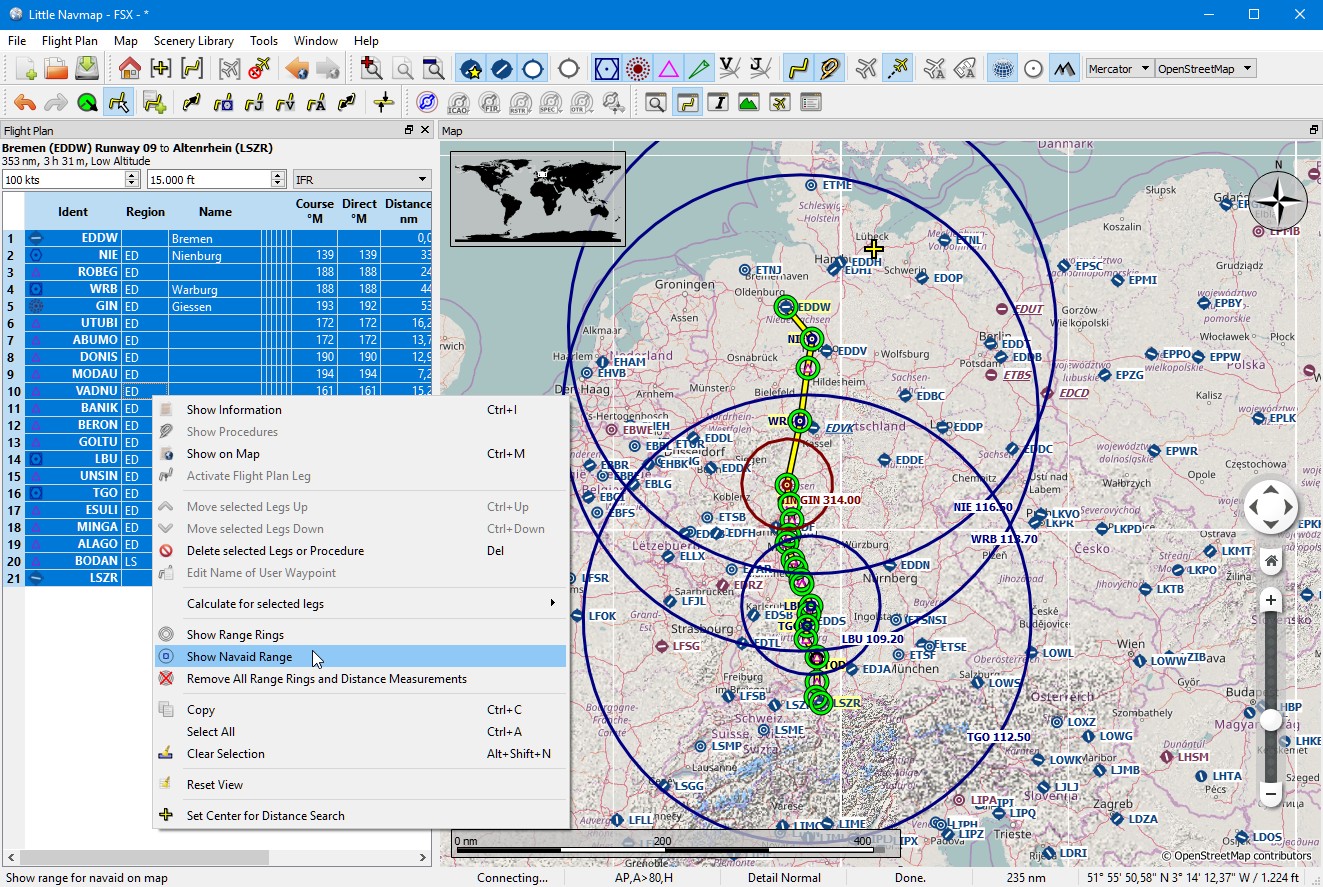The image size is (1323, 887).
Task: Toggle Victor airways (V icon) display
Action: tap(730, 69)
